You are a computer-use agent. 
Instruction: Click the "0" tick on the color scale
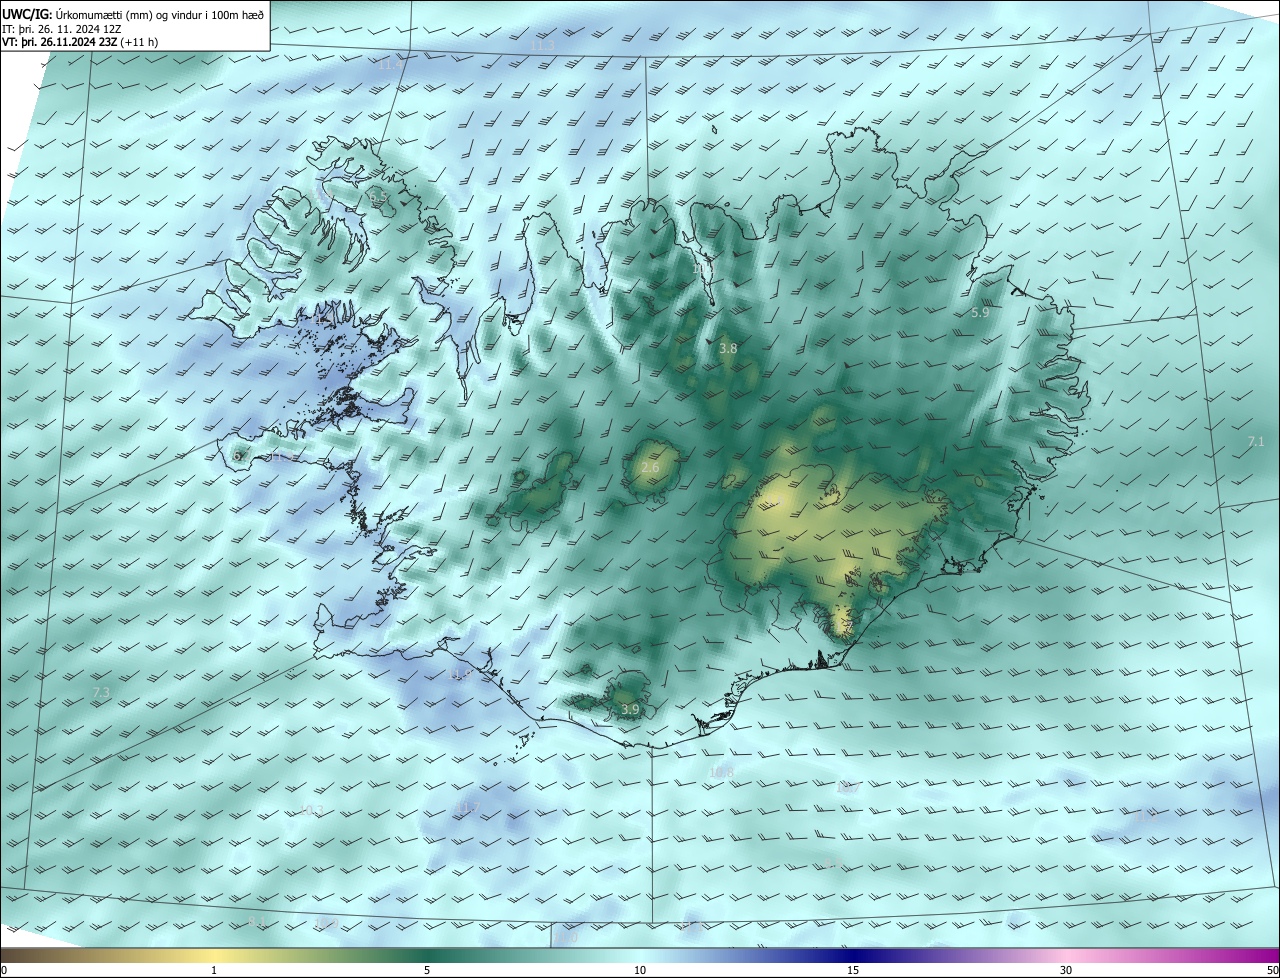coord(4,970)
